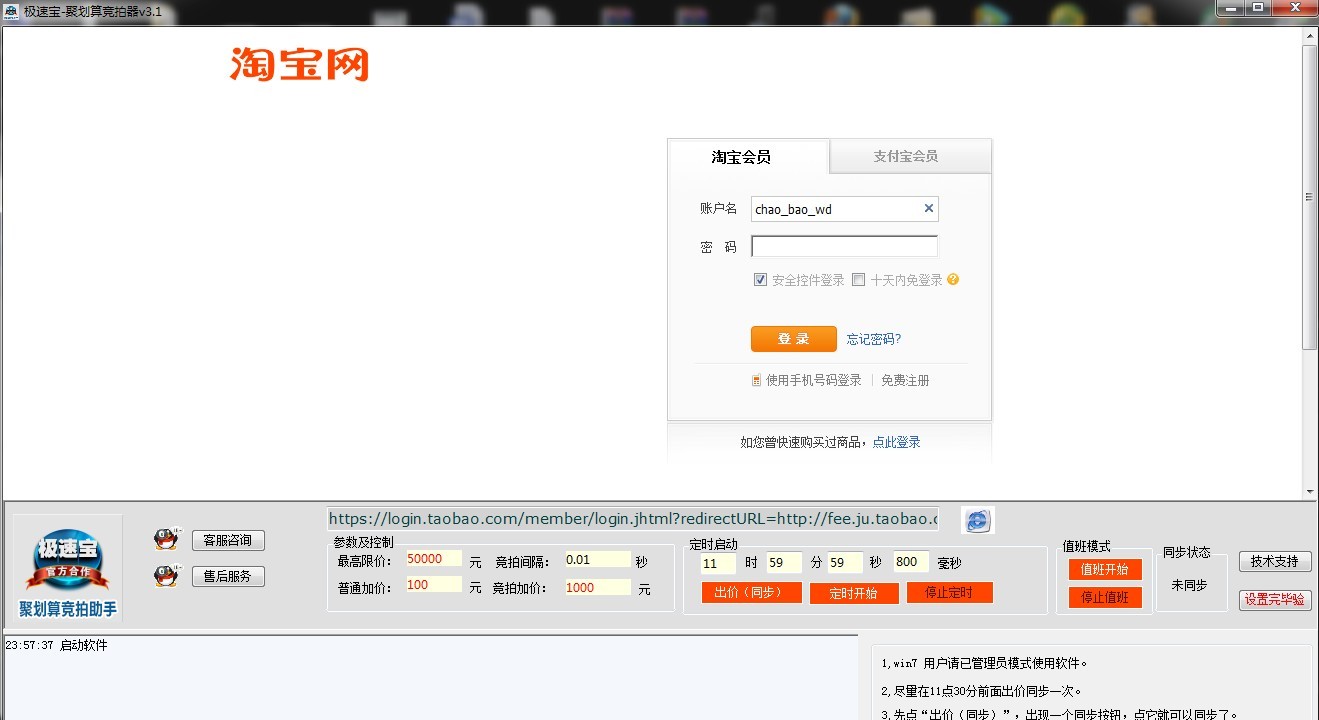Click the 客服咨询 button
Image resolution: width=1319 pixels, height=720 pixels.
(x=228, y=540)
